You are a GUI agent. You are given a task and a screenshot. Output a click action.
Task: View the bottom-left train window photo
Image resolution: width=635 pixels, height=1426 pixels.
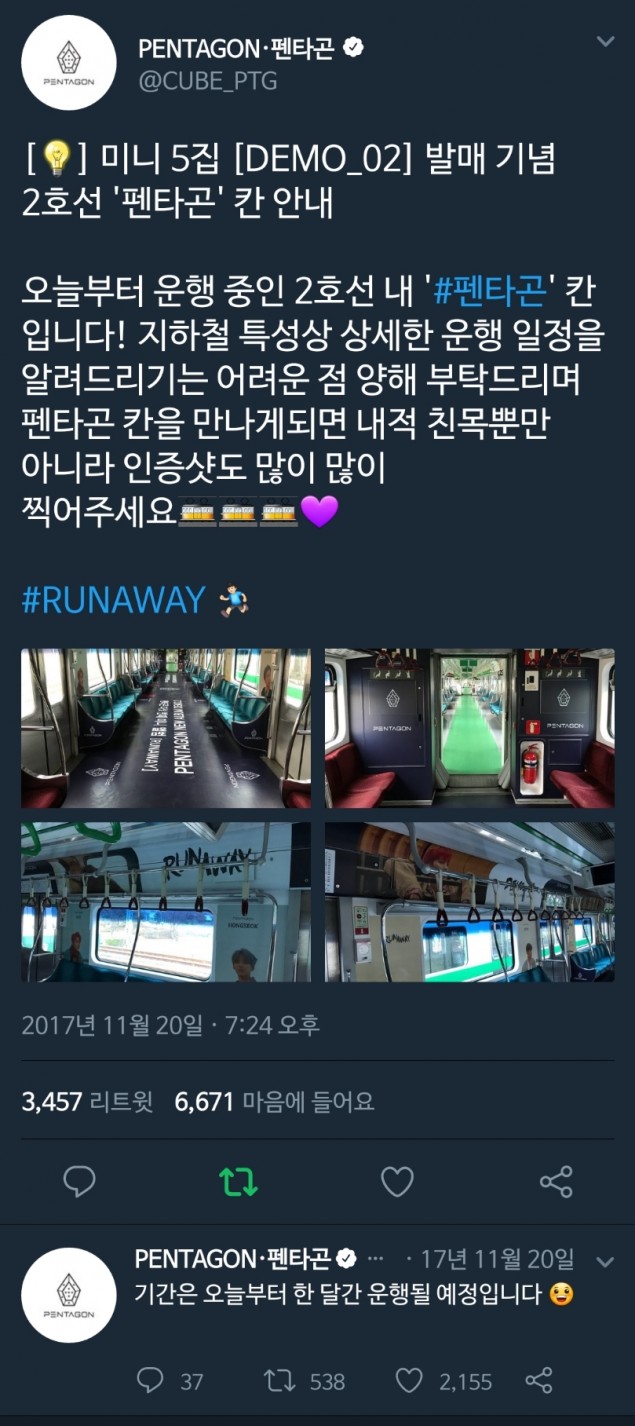[166, 902]
